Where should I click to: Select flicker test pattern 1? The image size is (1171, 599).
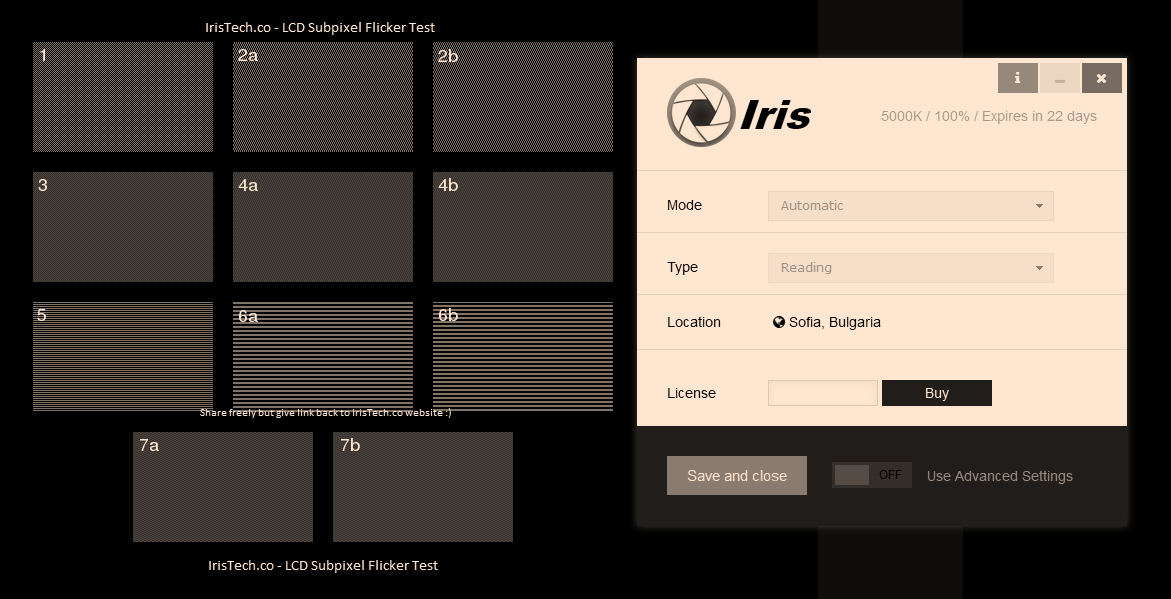pyautogui.click(x=122, y=97)
